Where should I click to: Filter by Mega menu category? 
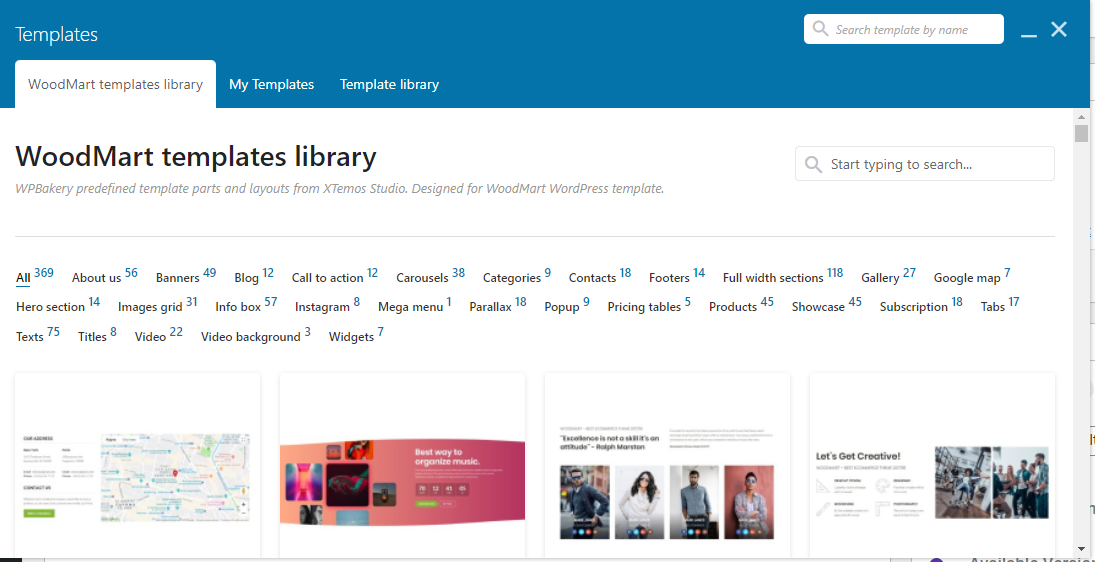pyautogui.click(x=415, y=306)
